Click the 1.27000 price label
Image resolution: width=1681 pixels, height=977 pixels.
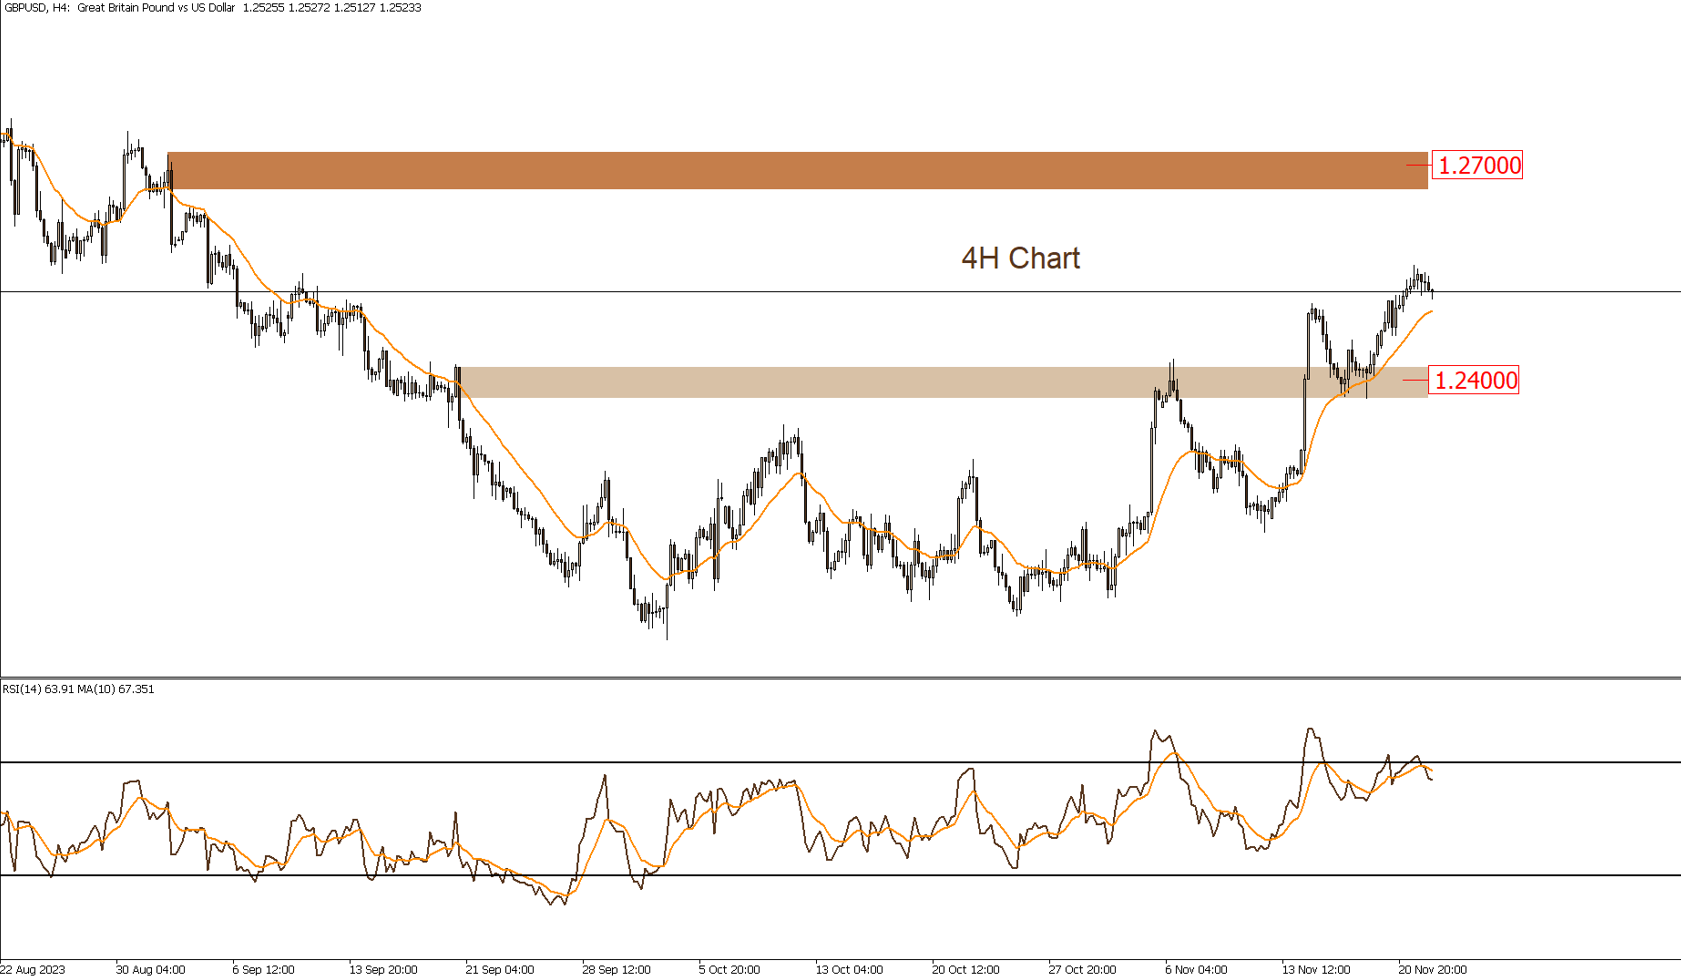point(1477,165)
